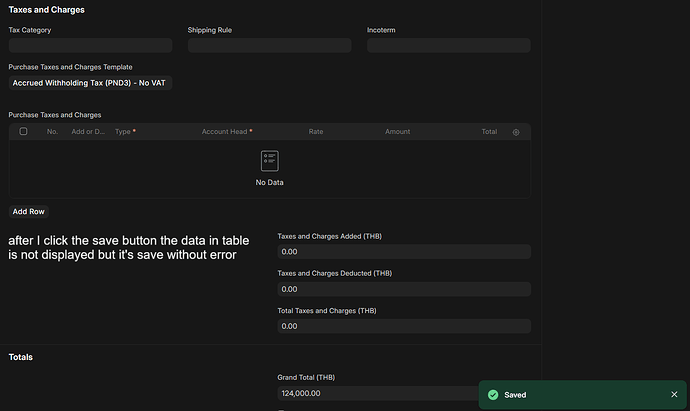Click the Tax Category field
Image resolution: width=690 pixels, height=411 pixels.
[x=90, y=45]
